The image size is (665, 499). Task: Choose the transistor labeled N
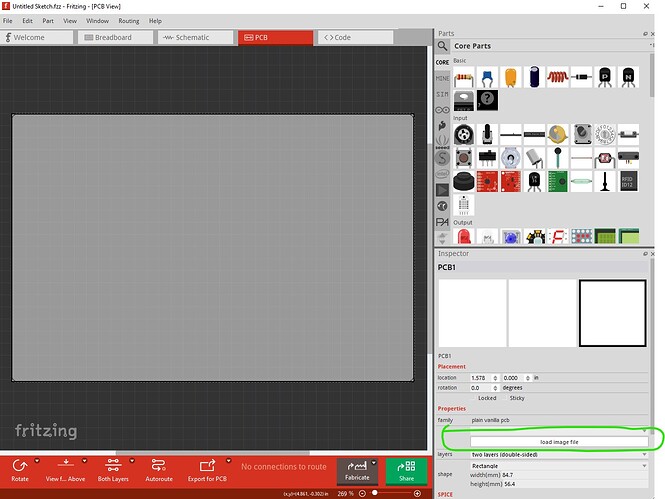click(628, 77)
